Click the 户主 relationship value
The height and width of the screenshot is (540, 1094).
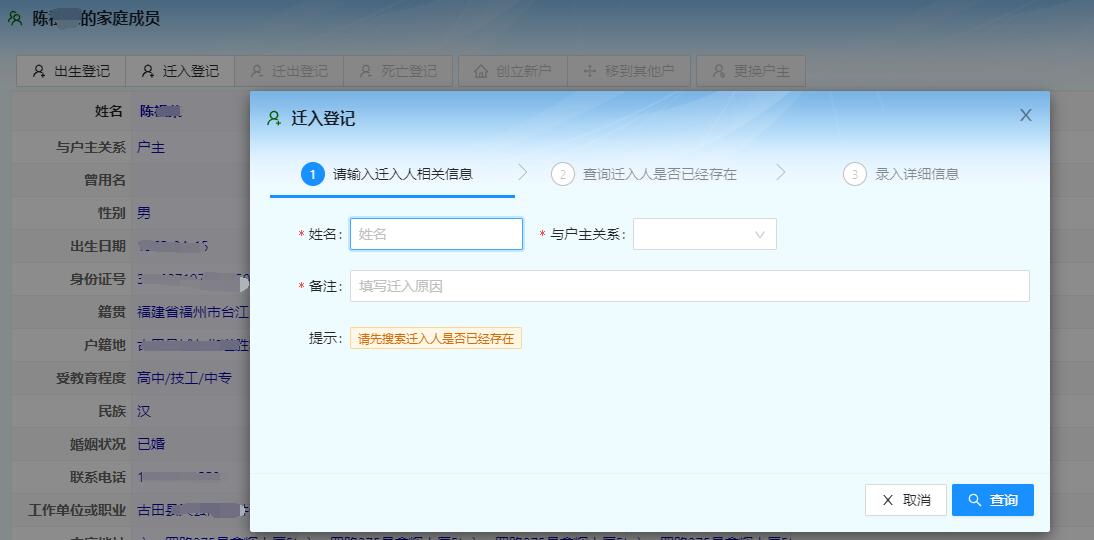pos(151,147)
